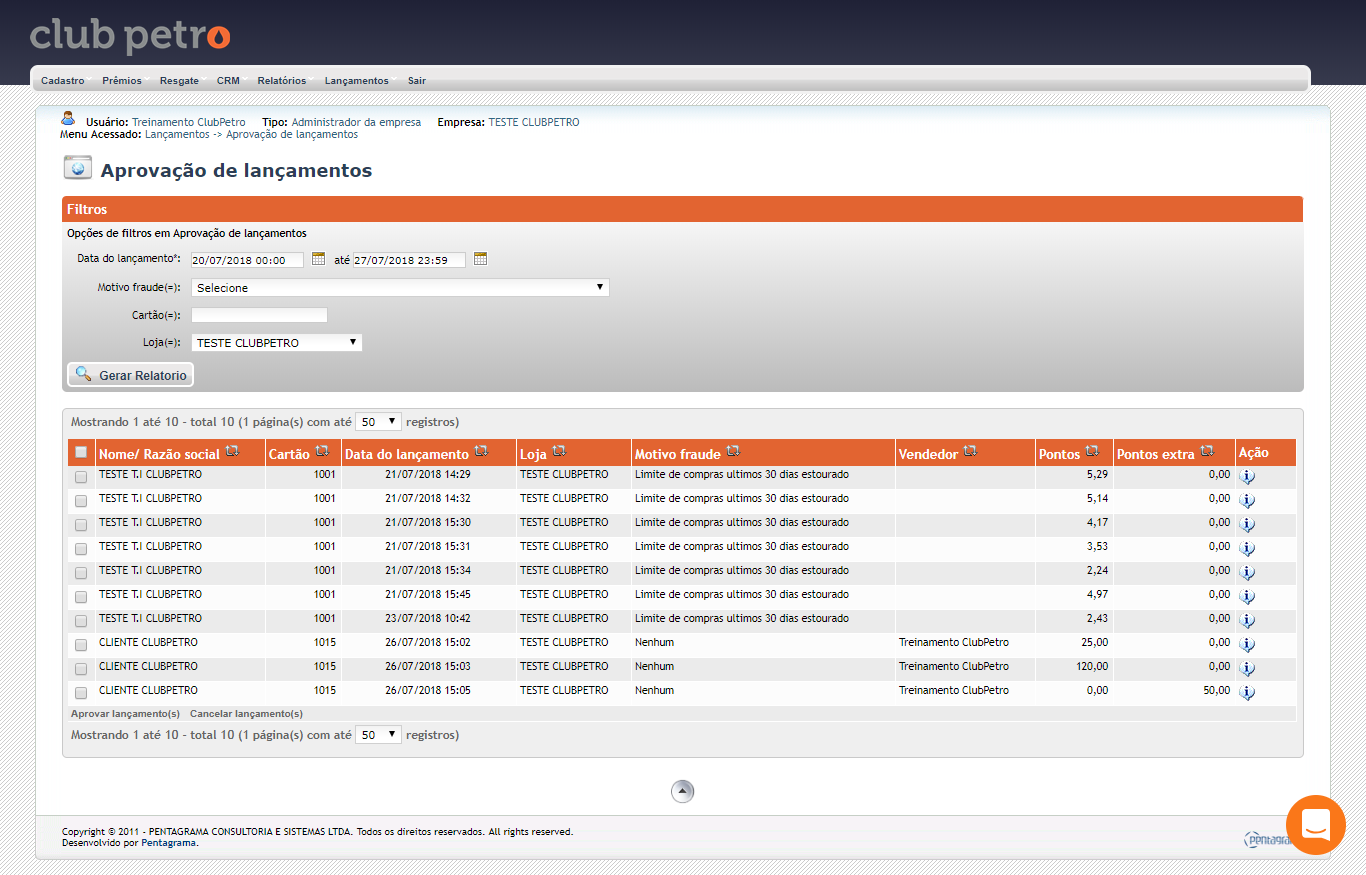Click Aprovar lançamento(s) link
The width and height of the screenshot is (1366, 875).
click(x=125, y=714)
